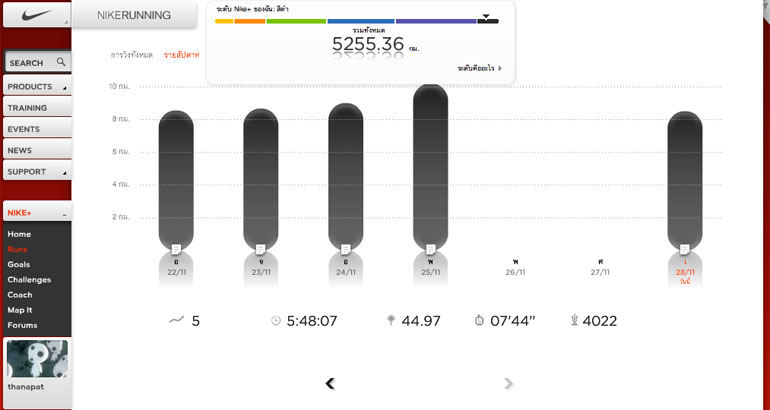Image resolution: width=770 pixels, height=410 pixels.
Task: Expand the PRODUCTS menu
Action: [x=36, y=87]
